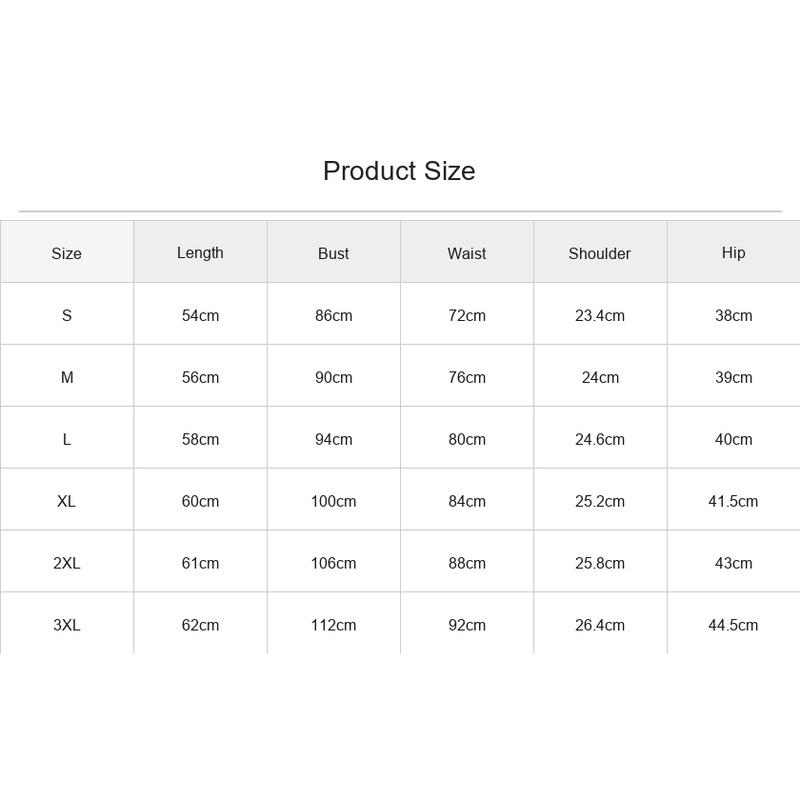Select the Length column header
800x800 pixels.
[x=200, y=253]
